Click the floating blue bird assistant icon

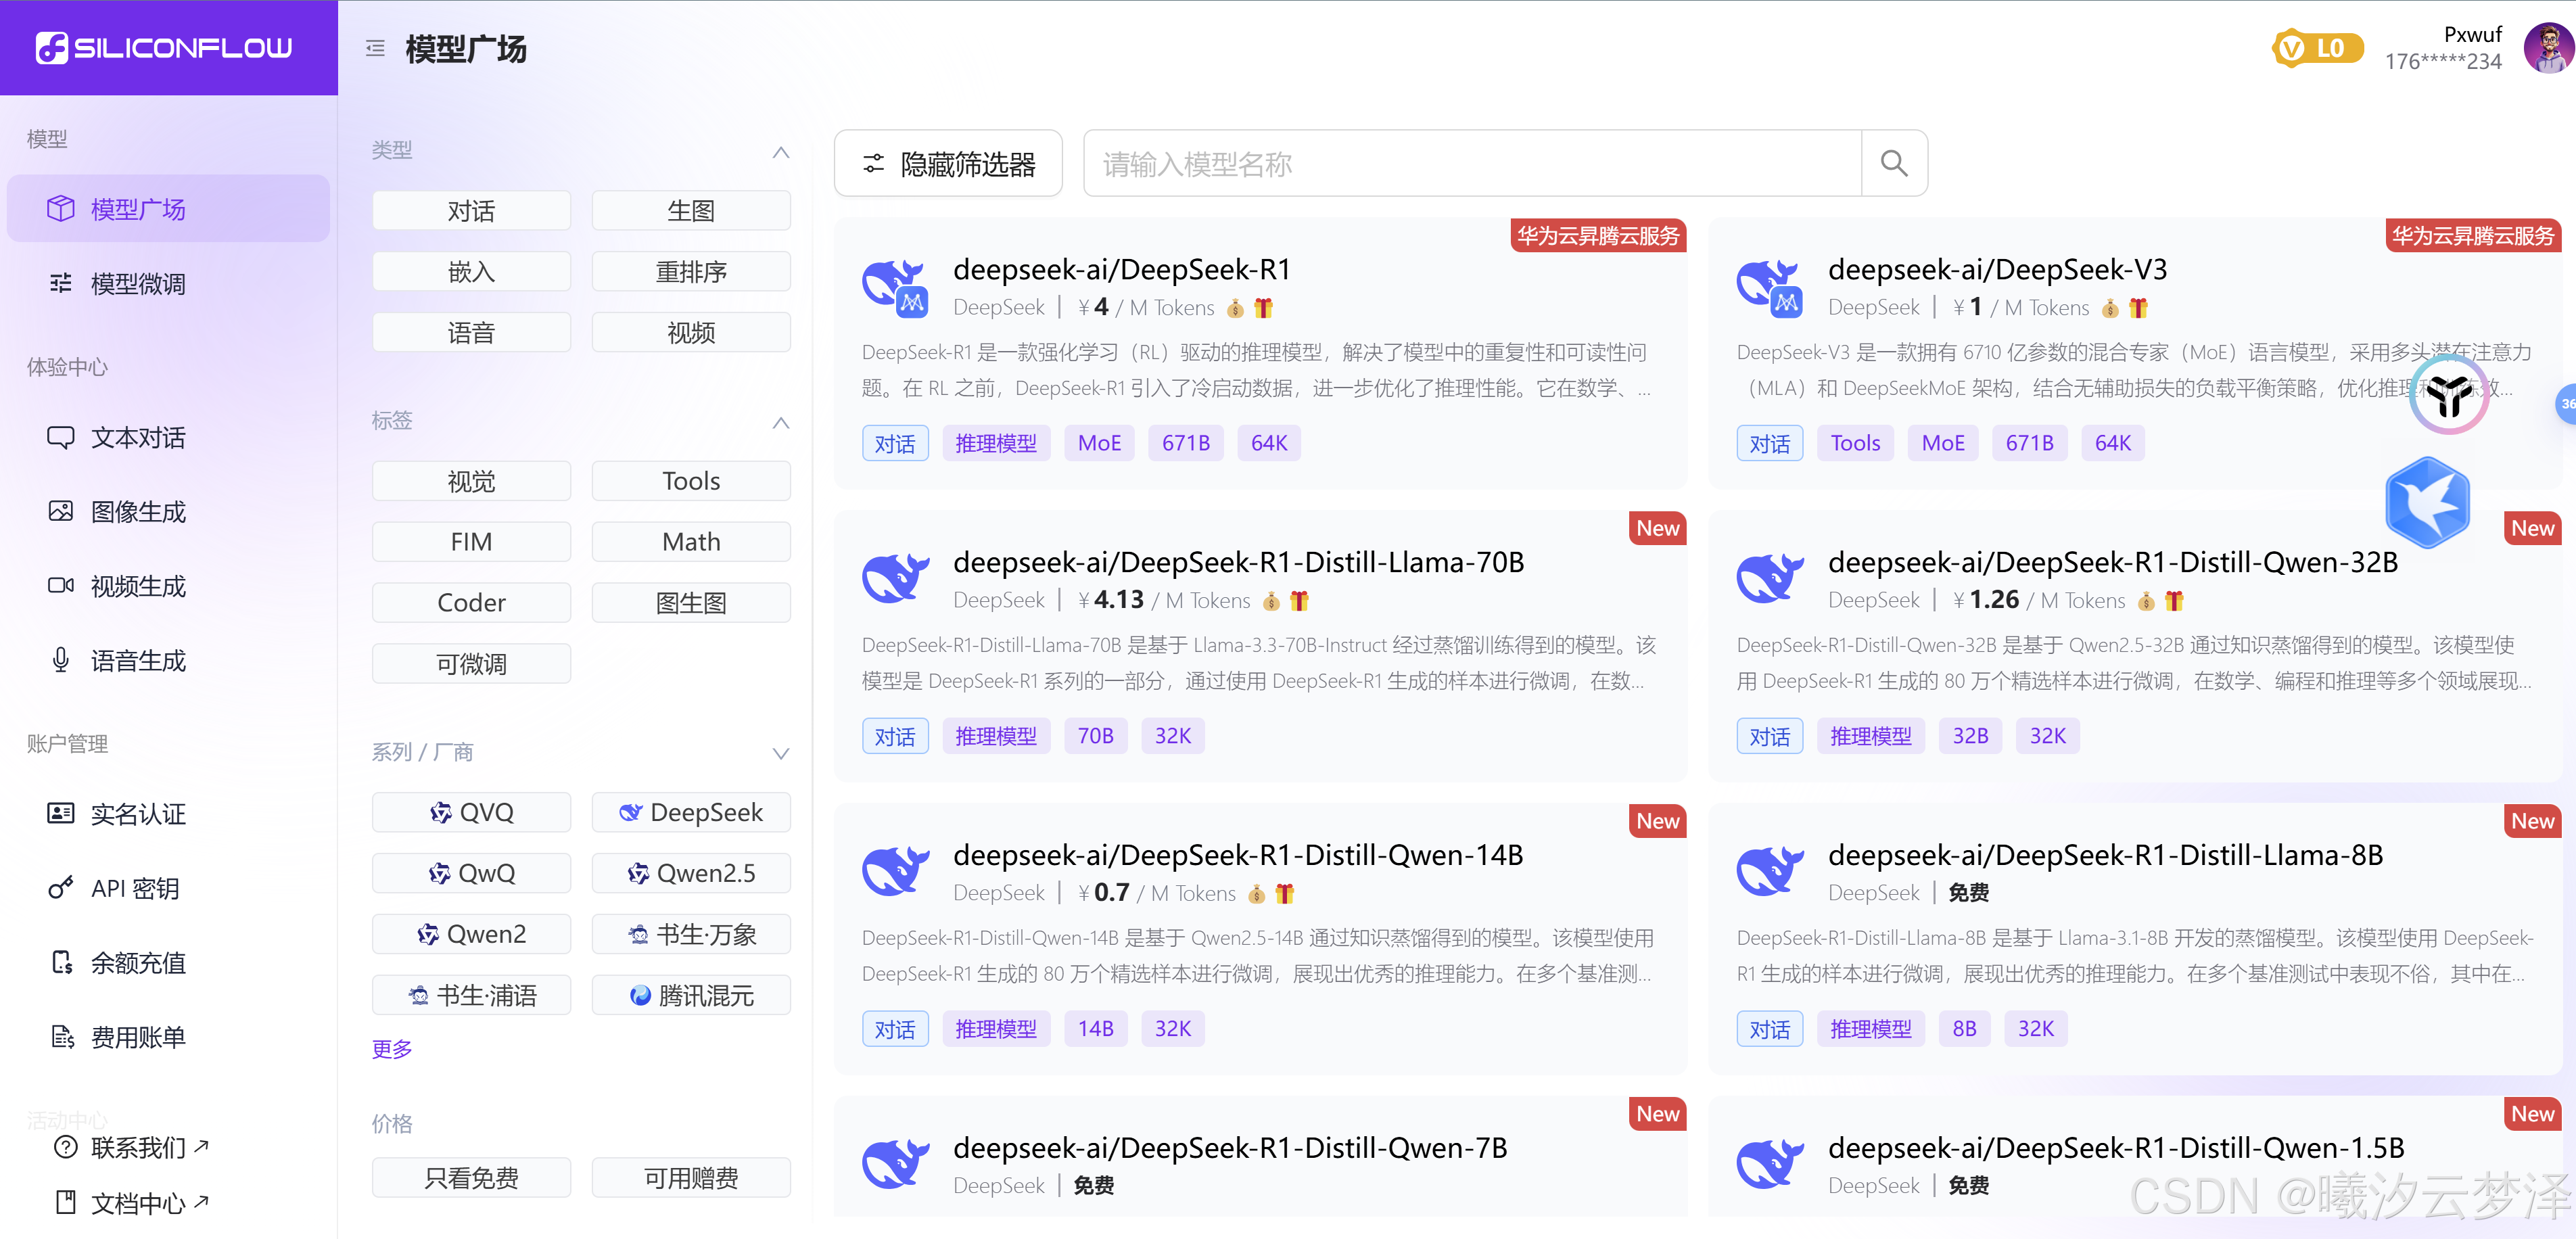pos(2427,502)
